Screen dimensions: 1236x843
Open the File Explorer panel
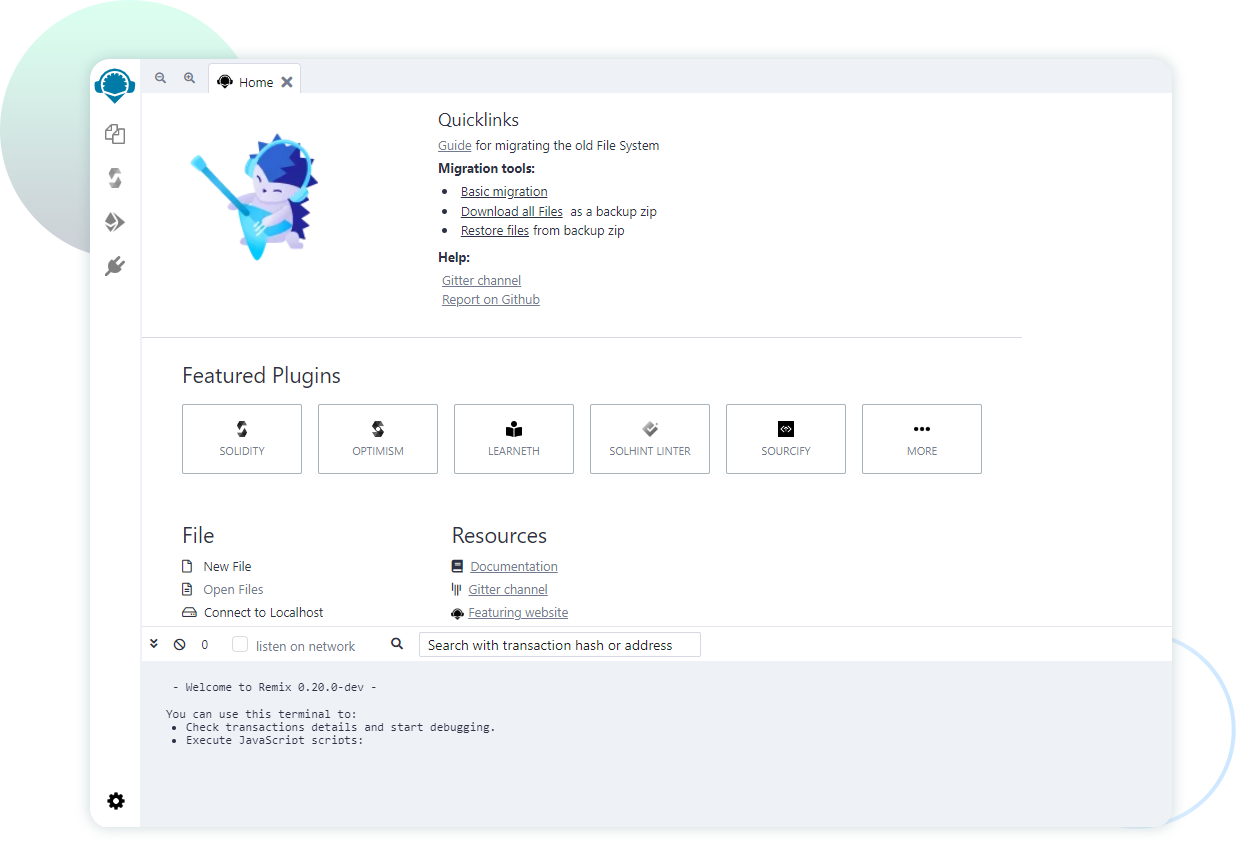(x=115, y=134)
